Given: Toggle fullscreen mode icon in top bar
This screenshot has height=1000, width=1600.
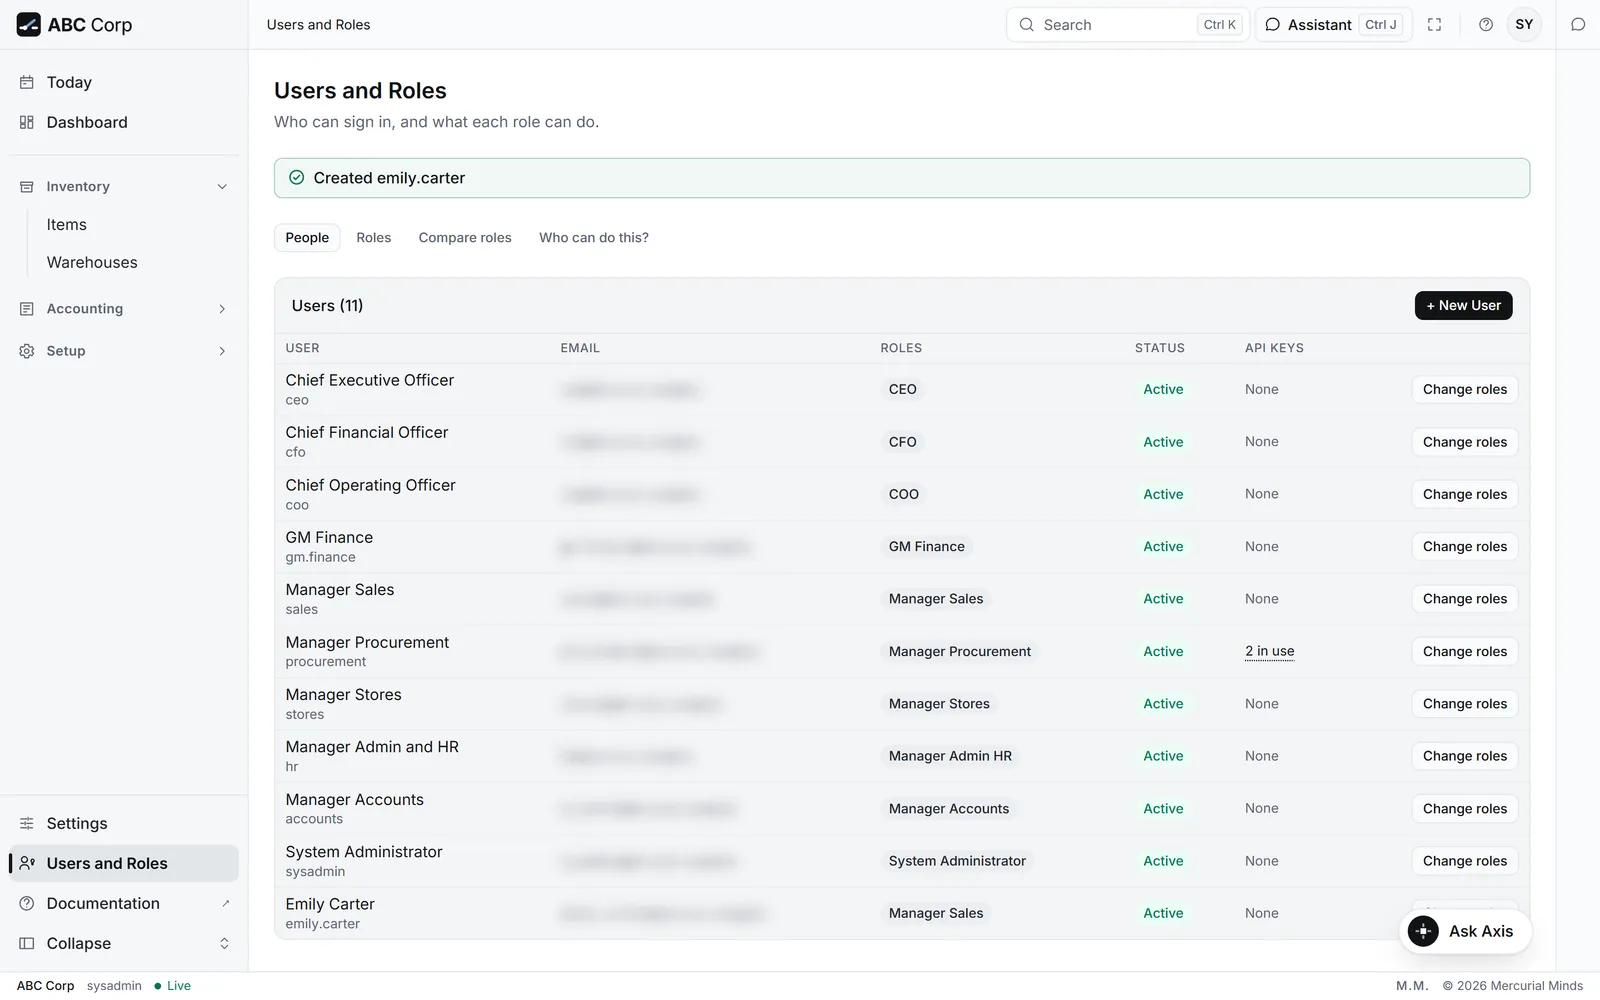Looking at the screenshot, I should coord(1434,25).
